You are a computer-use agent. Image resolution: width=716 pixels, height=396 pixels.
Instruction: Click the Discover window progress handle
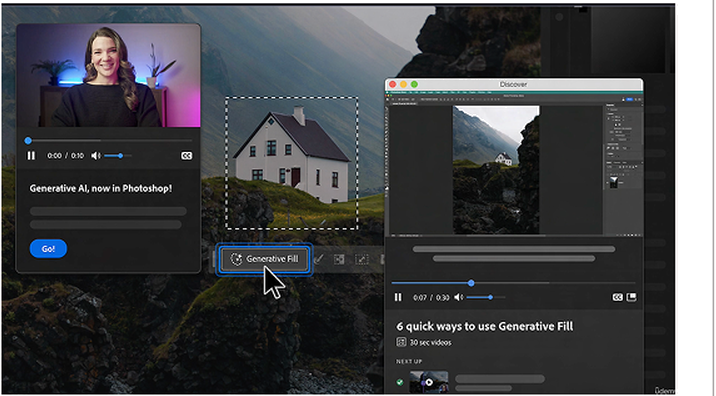point(471,283)
